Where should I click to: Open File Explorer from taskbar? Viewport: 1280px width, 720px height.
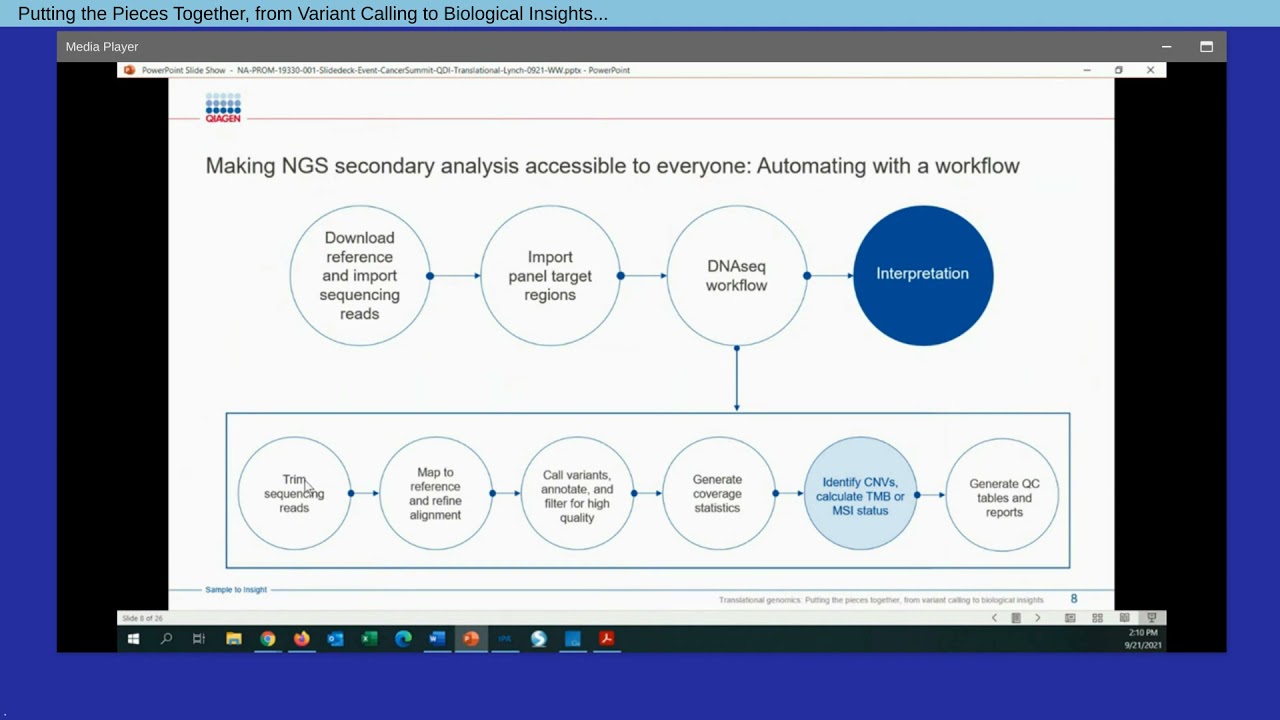coord(234,639)
